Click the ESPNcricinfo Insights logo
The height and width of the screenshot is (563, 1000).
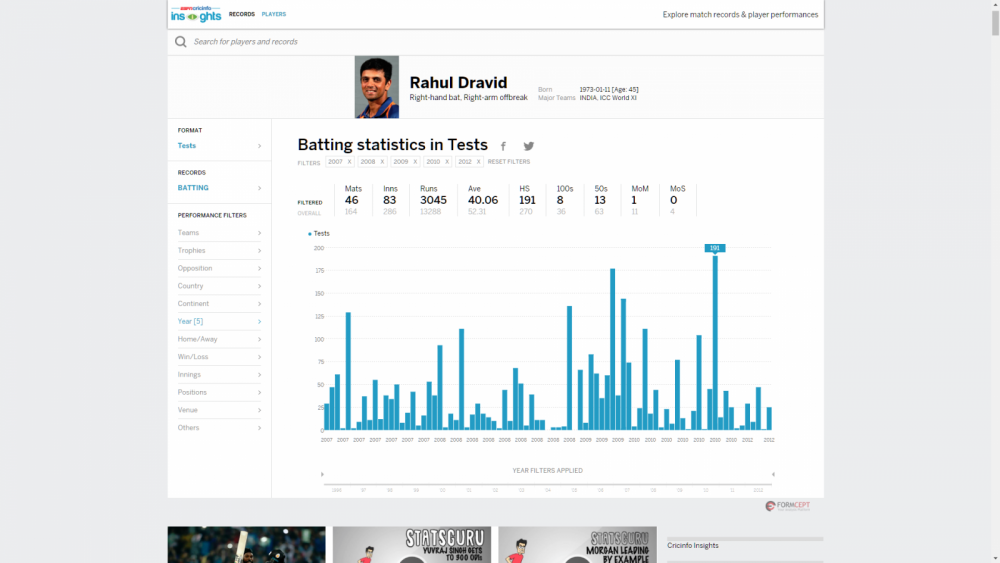point(196,14)
